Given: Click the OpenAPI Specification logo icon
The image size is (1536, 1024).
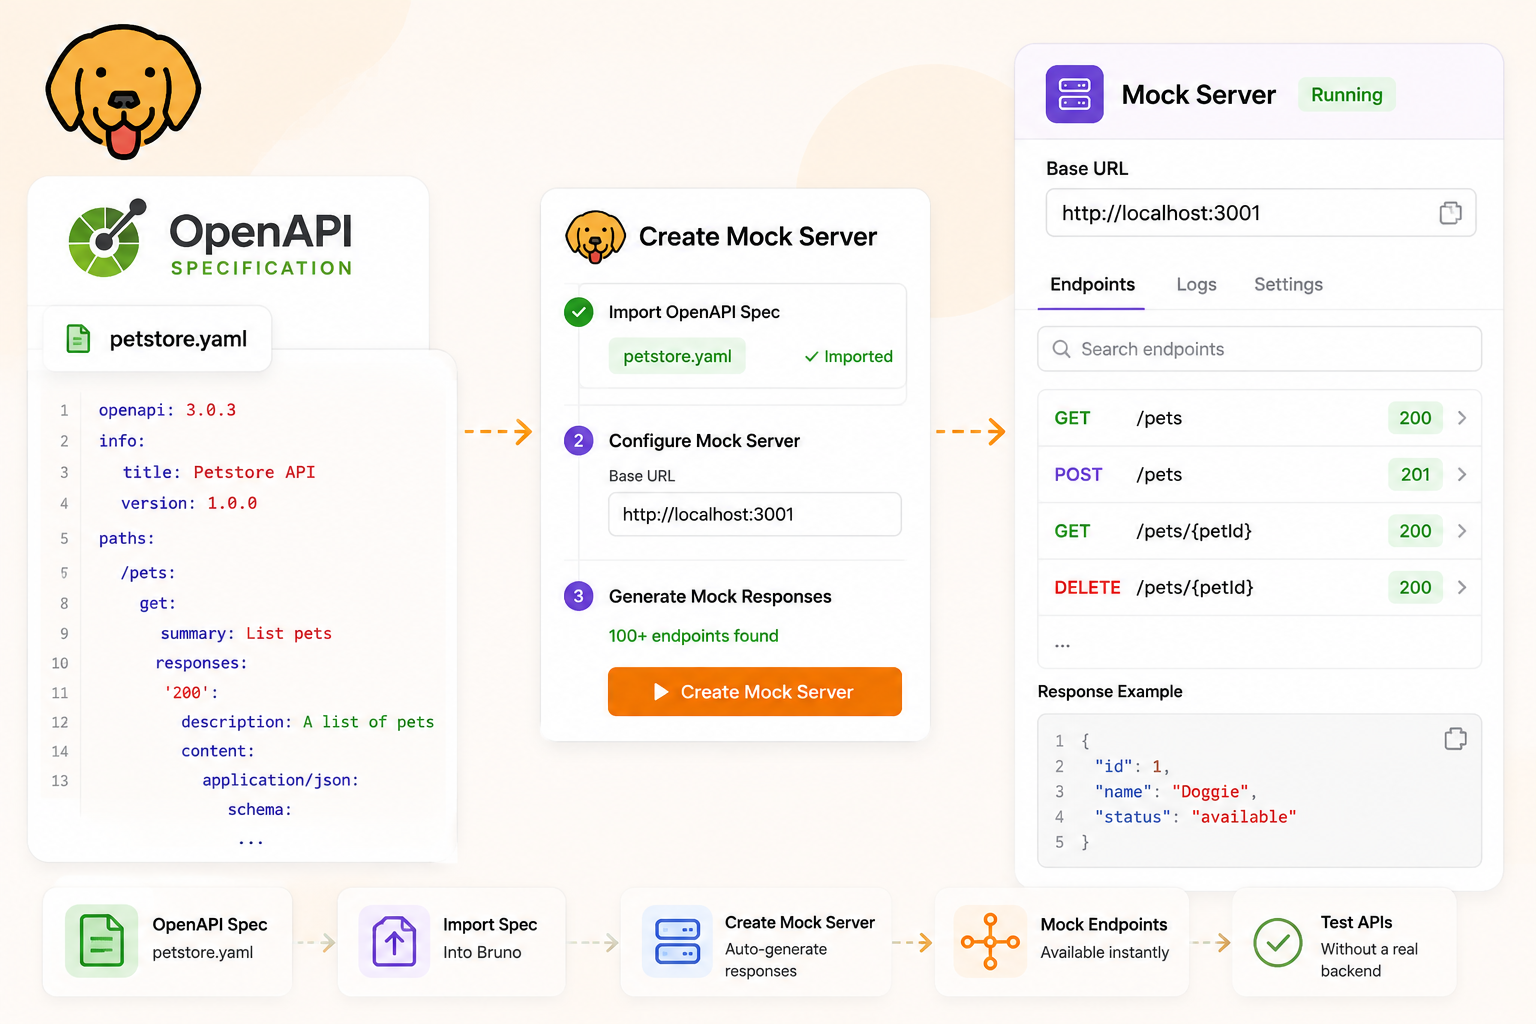Looking at the screenshot, I should pyautogui.click(x=107, y=238).
